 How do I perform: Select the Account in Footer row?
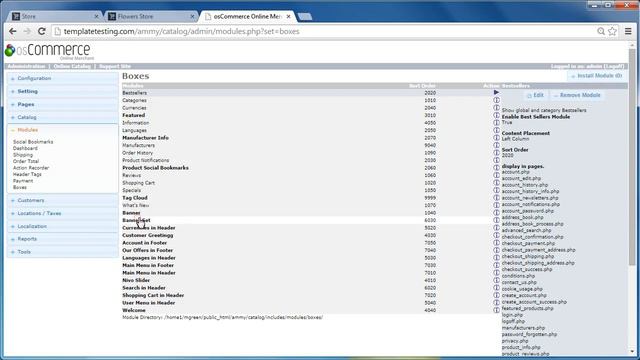310,243
